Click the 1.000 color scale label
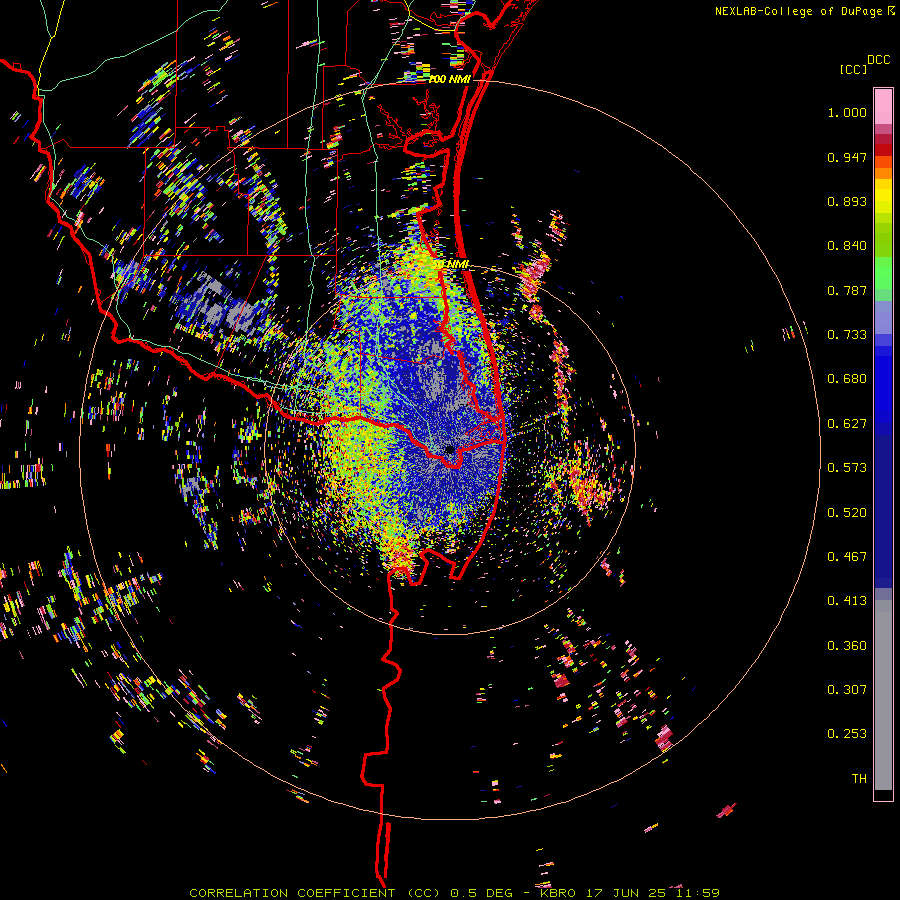The image size is (900, 900). click(847, 112)
